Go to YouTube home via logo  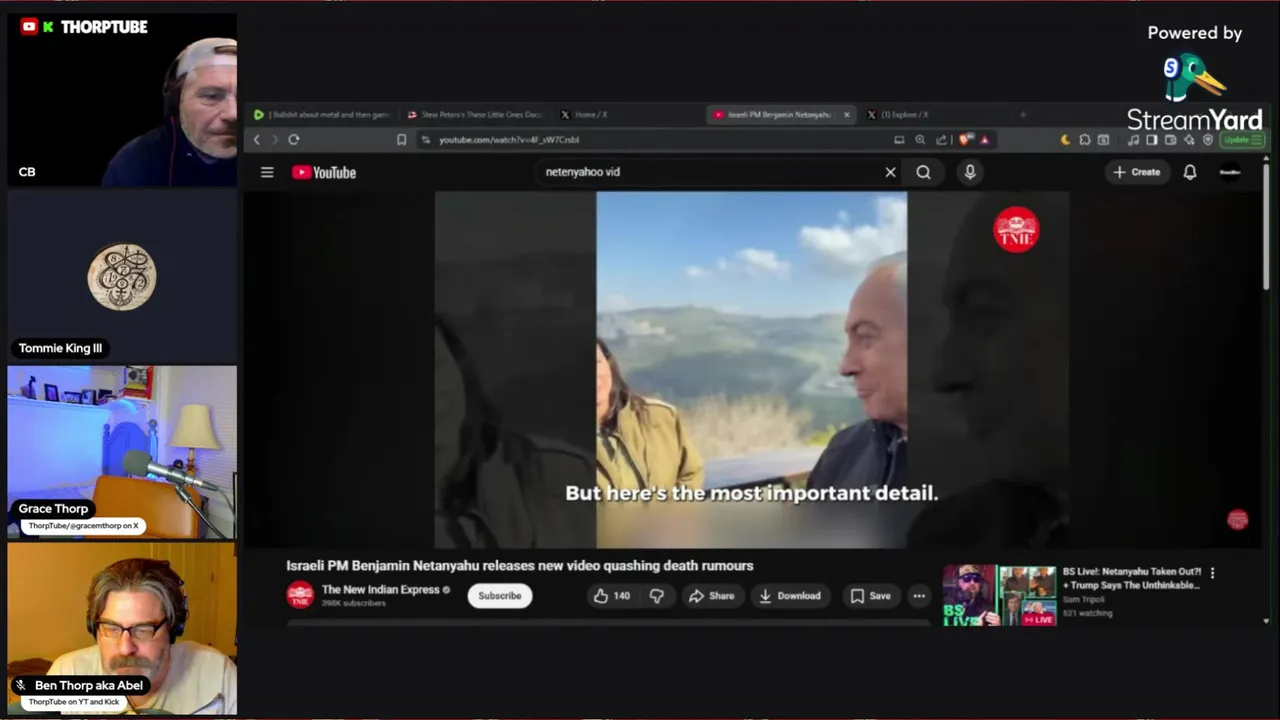324,172
